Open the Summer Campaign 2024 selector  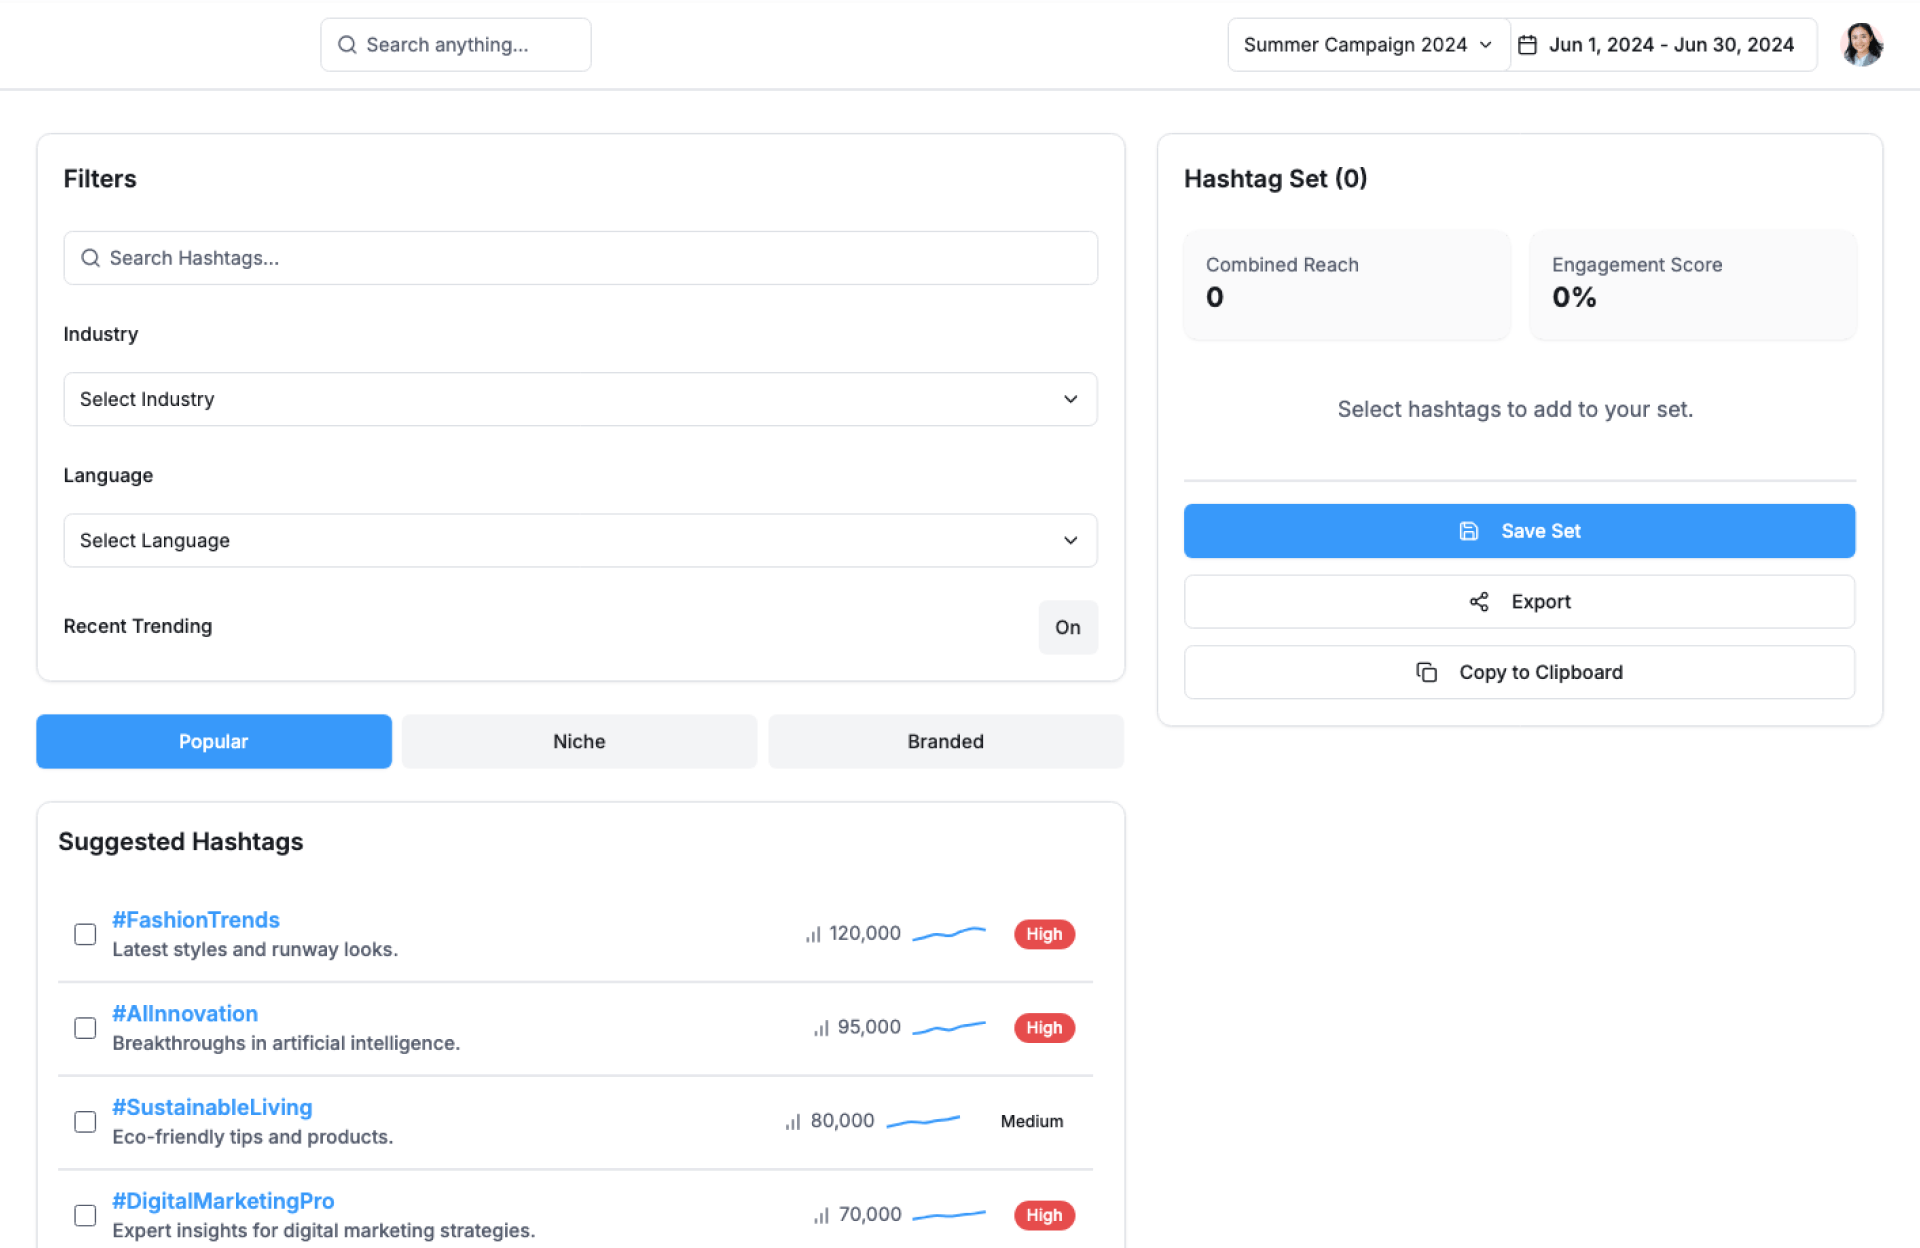pos(1367,45)
